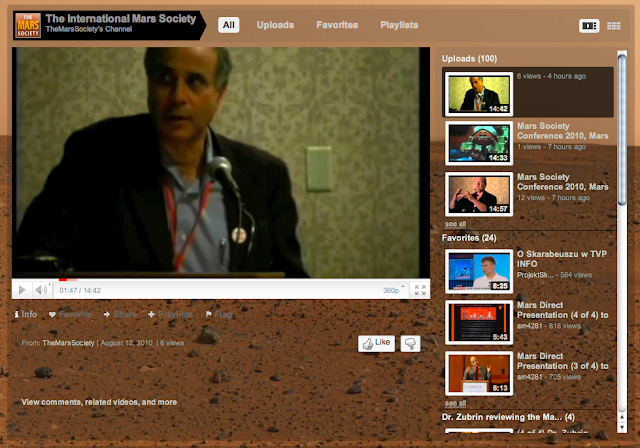View comments, related videos, and more
Viewport: 640px width, 448px height.
click(x=99, y=402)
